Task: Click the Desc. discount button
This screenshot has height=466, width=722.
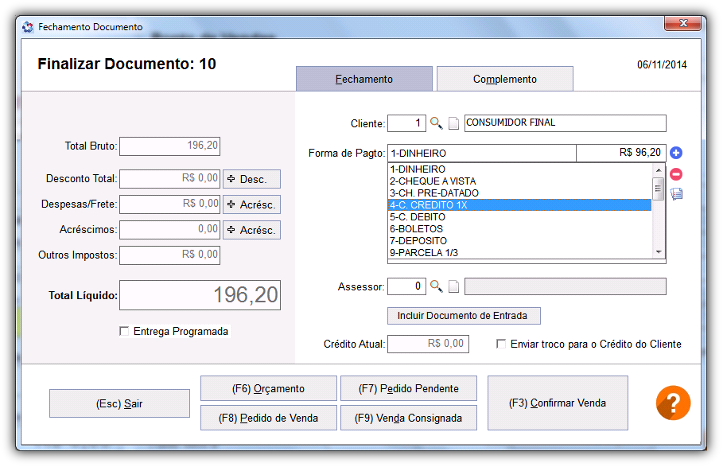Action: (x=252, y=179)
